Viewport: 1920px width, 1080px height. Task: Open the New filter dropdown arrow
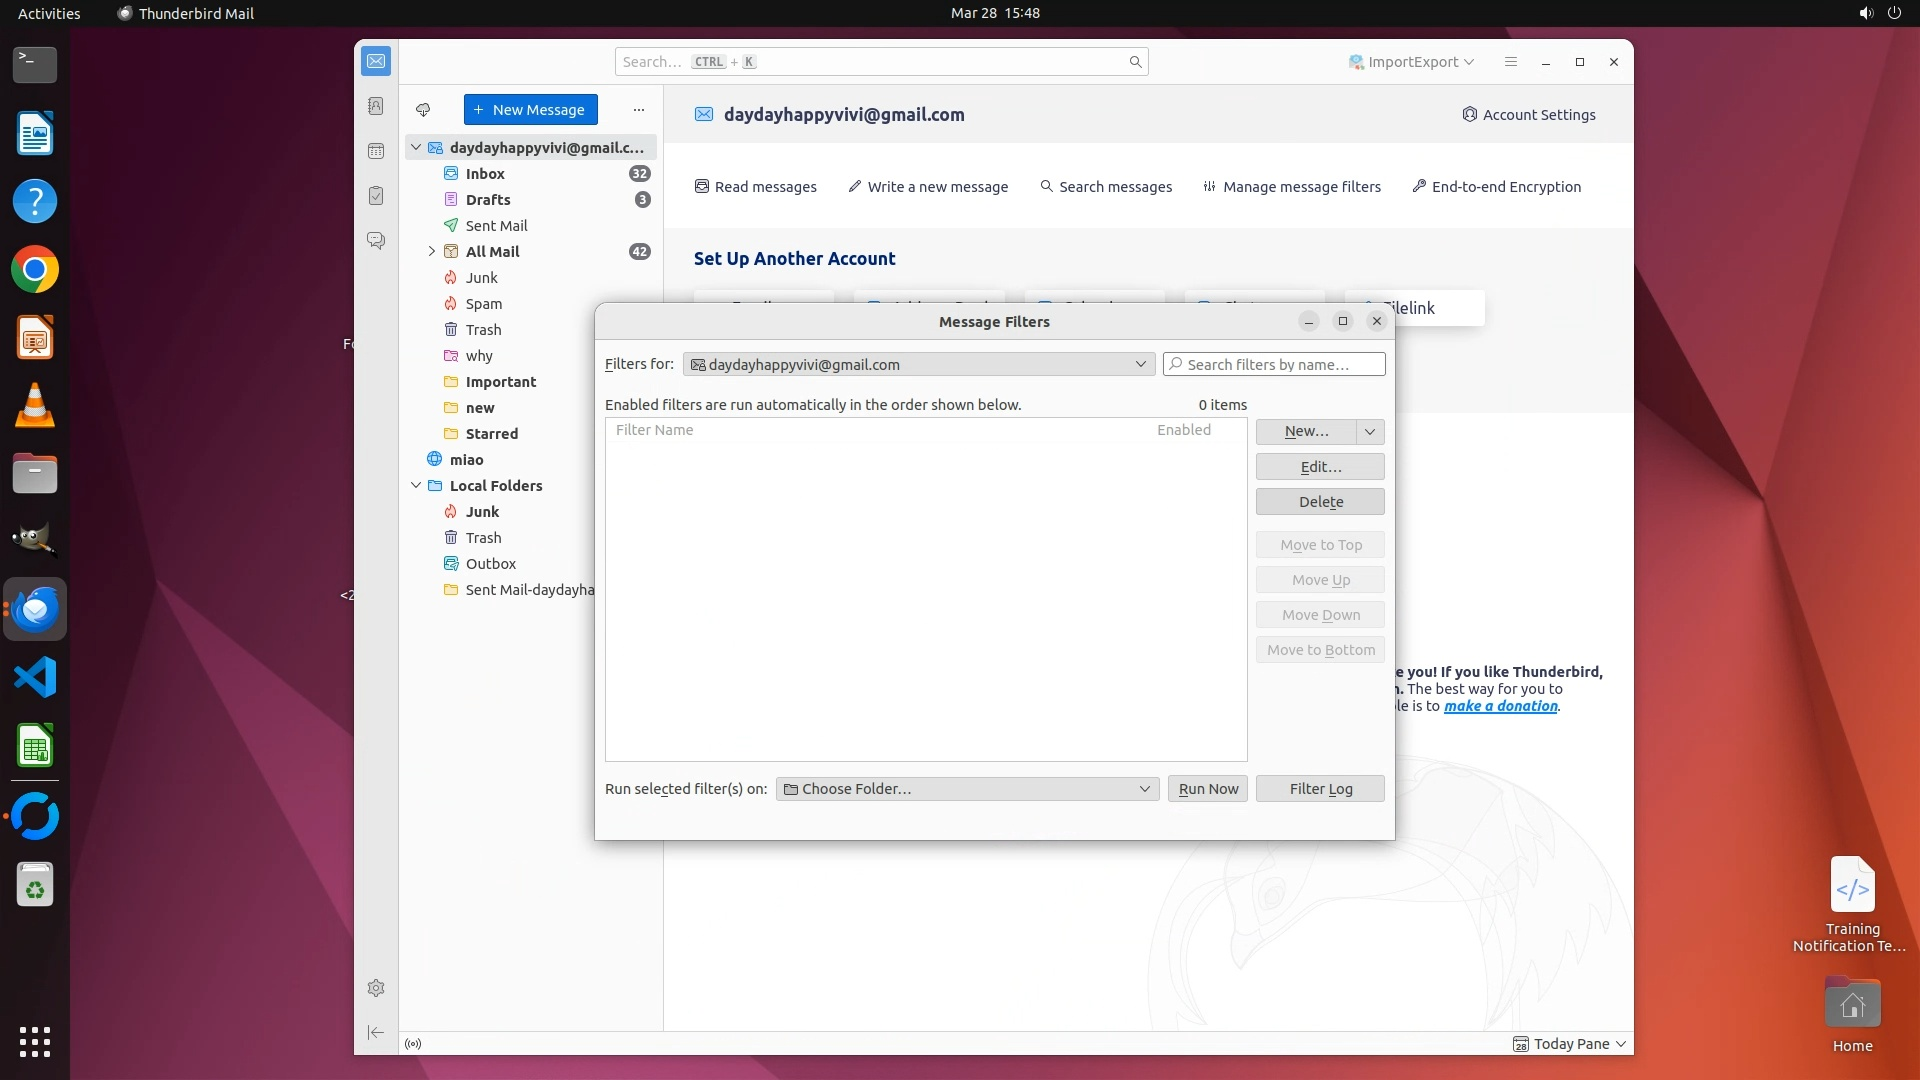click(1370, 431)
